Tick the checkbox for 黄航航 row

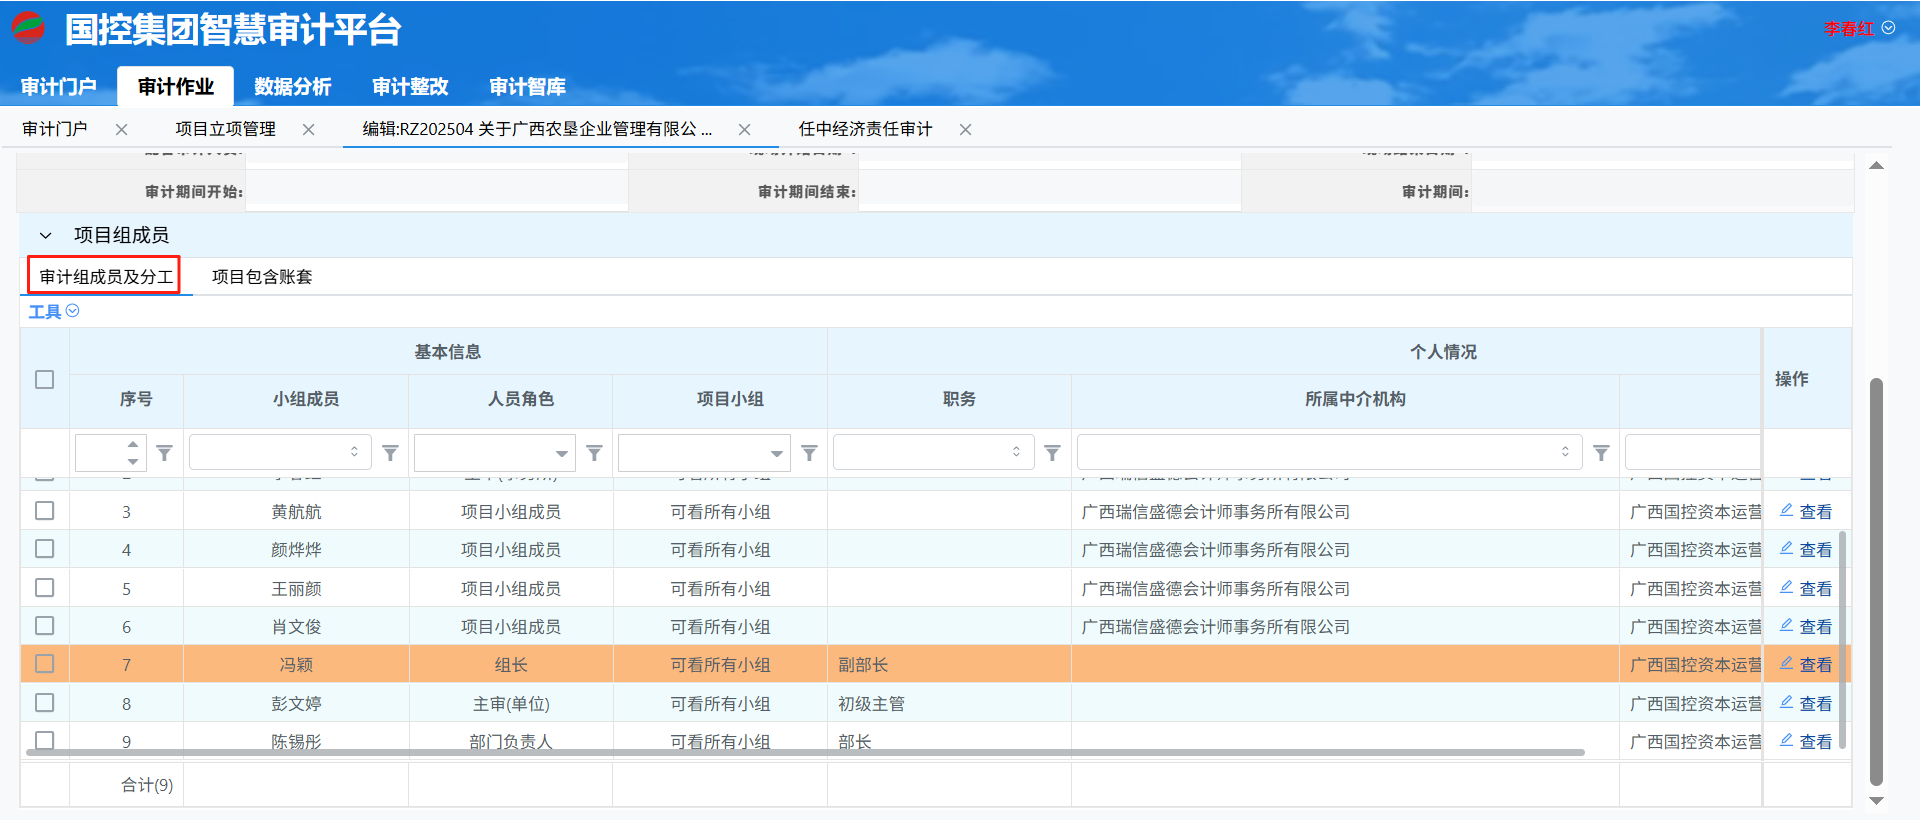click(45, 511)
